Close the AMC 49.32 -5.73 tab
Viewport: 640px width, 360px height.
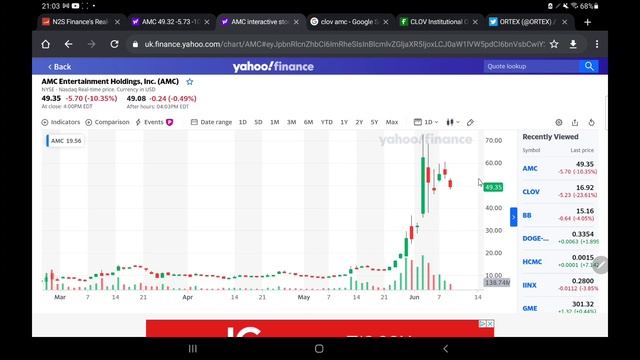207,22
